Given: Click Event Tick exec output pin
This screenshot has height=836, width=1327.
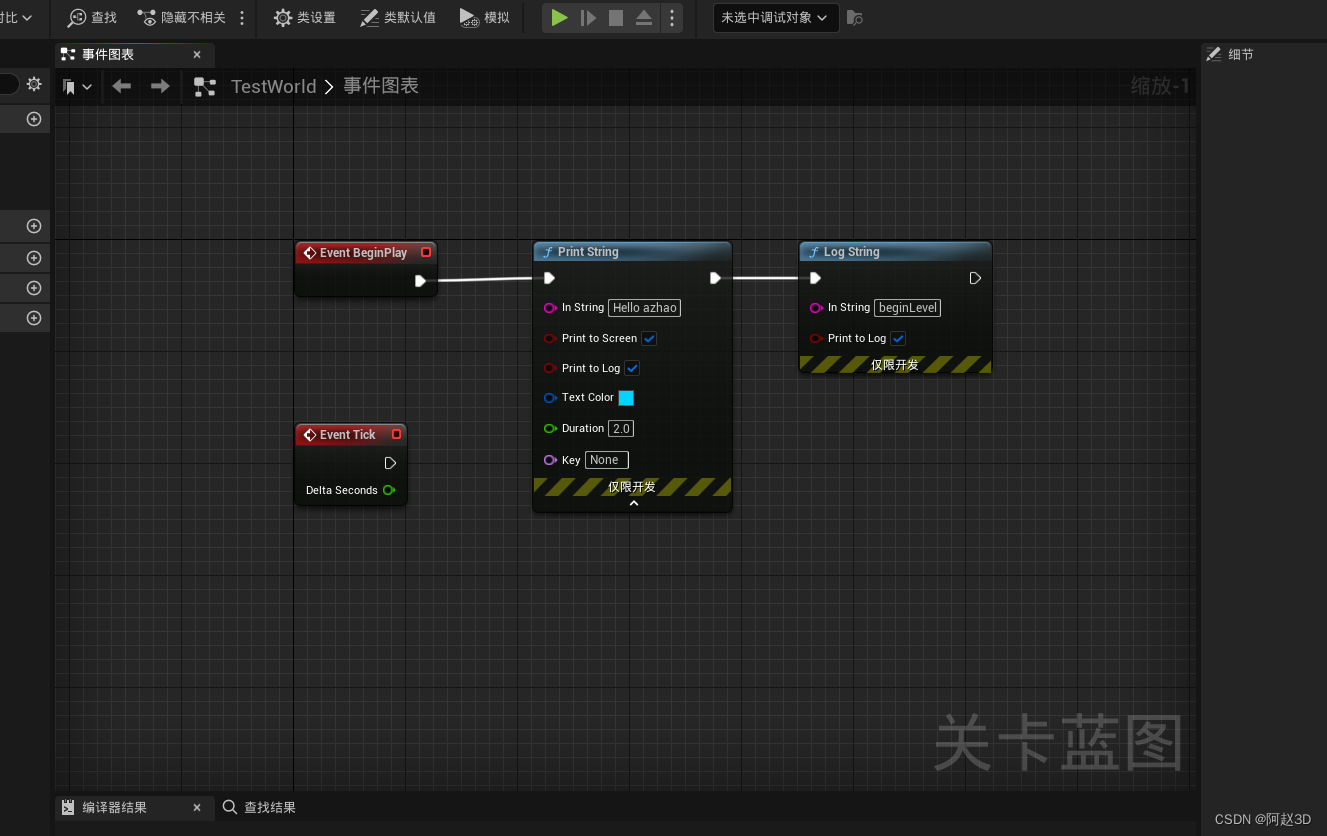Looking at the screenshot, I should coord(390,463).
